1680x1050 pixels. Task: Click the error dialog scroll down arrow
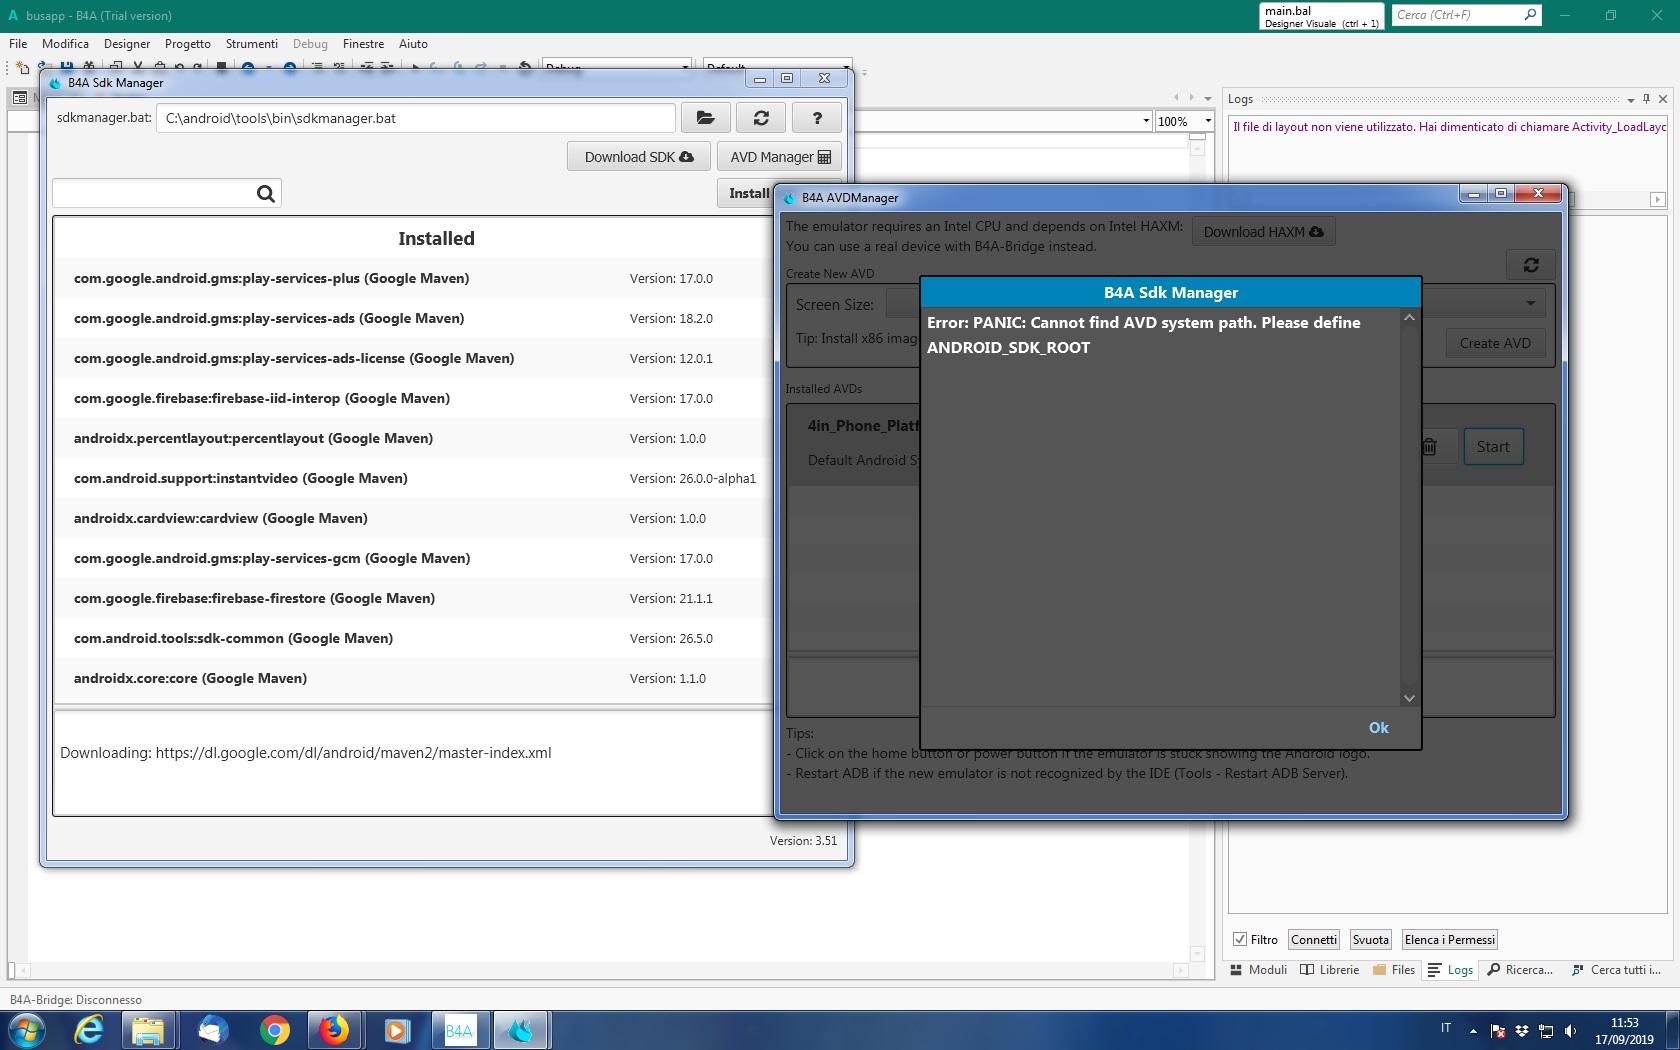pyautogui.click(x=1409, y=698)
